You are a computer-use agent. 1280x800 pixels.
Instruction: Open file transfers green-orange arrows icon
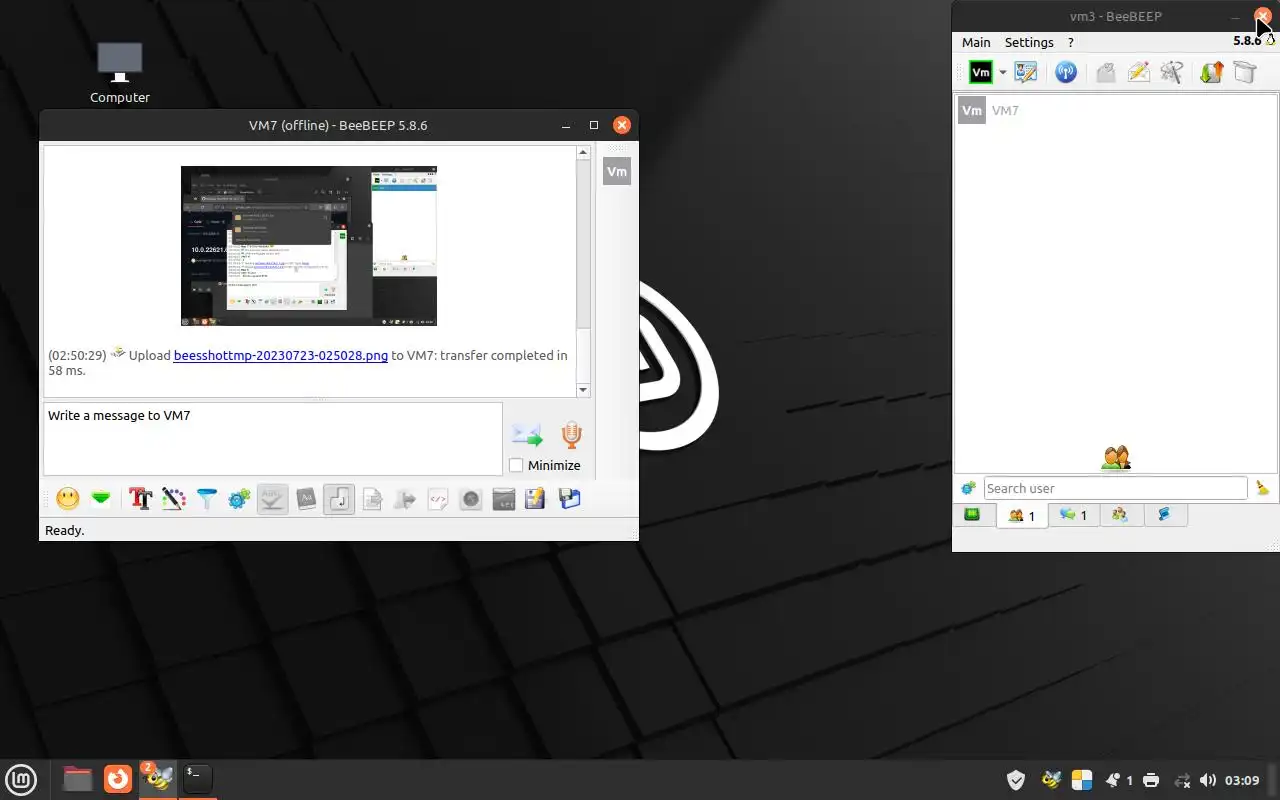click(x=1212, y=72)
